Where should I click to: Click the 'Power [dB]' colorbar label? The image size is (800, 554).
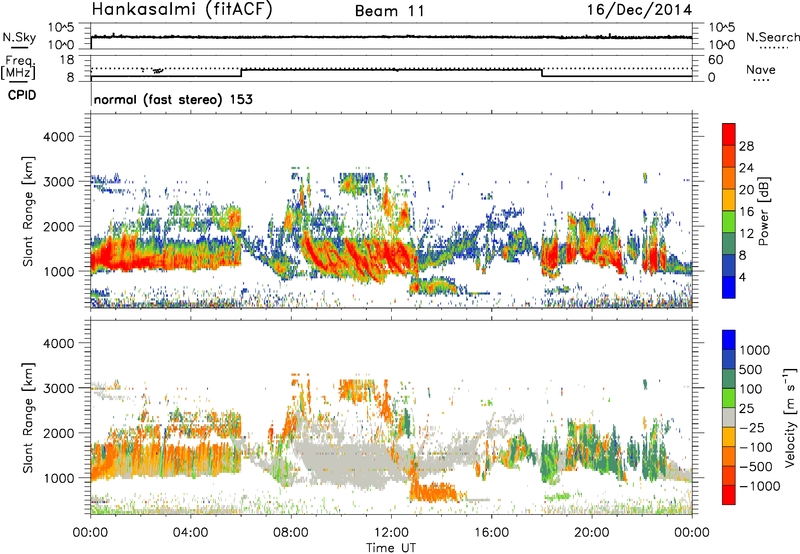click(763, 211)
